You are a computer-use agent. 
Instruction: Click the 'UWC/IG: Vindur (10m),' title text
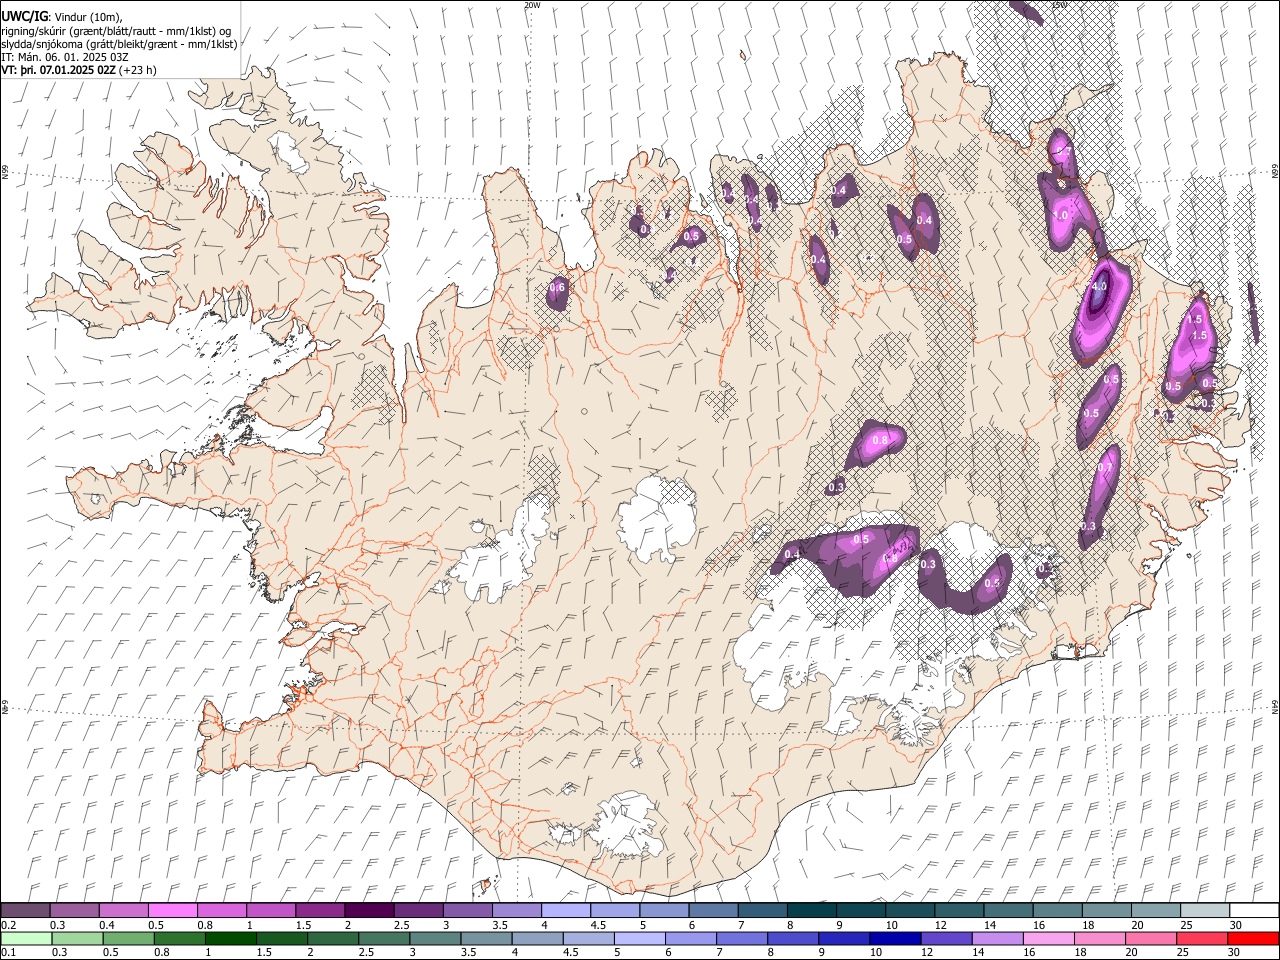click(x=61, y=16)
